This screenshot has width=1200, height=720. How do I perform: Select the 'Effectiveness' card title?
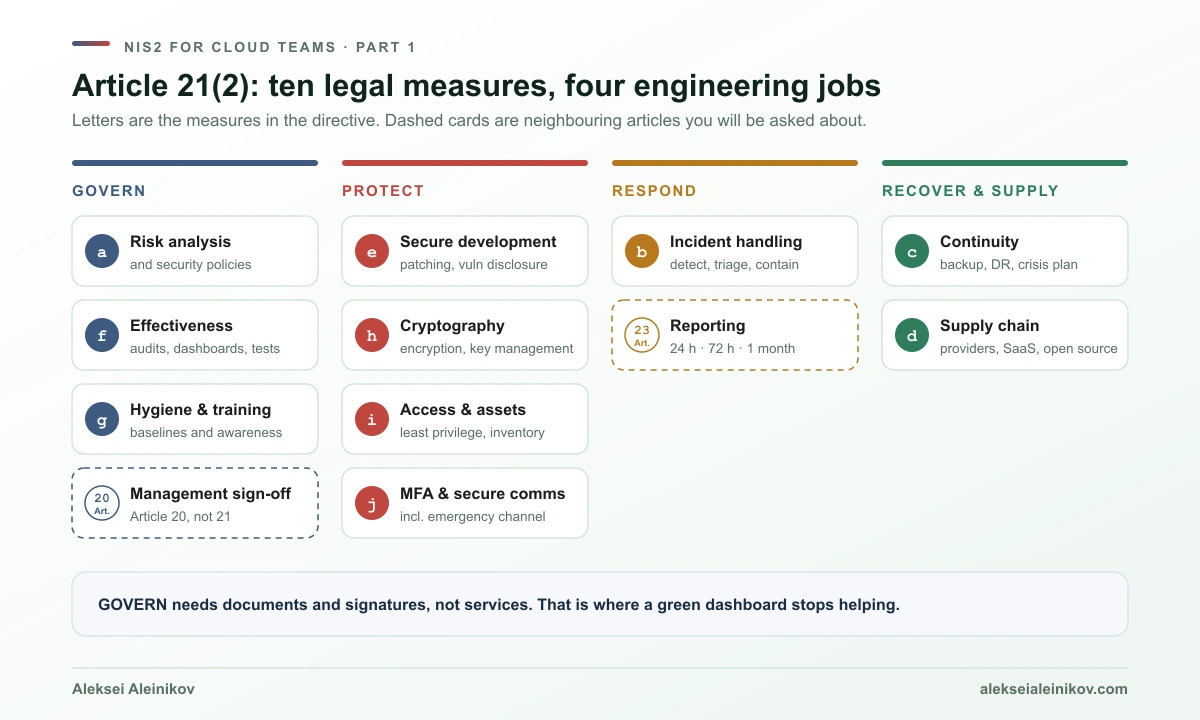pyautogui.click(x=181, y=326)
